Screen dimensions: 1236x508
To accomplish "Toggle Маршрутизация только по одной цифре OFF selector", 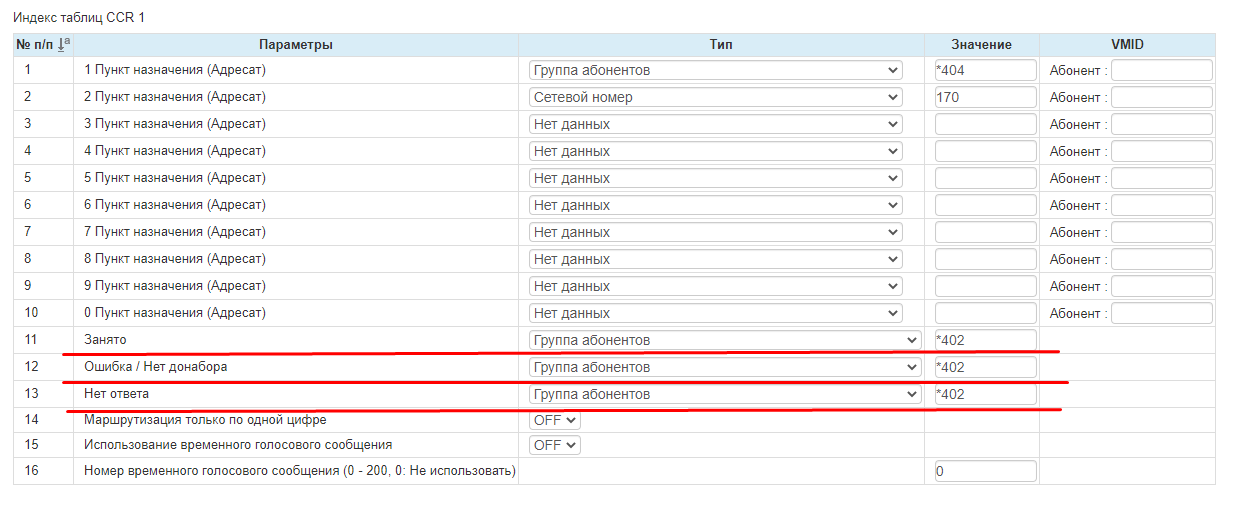I will (x=554, y=421).
